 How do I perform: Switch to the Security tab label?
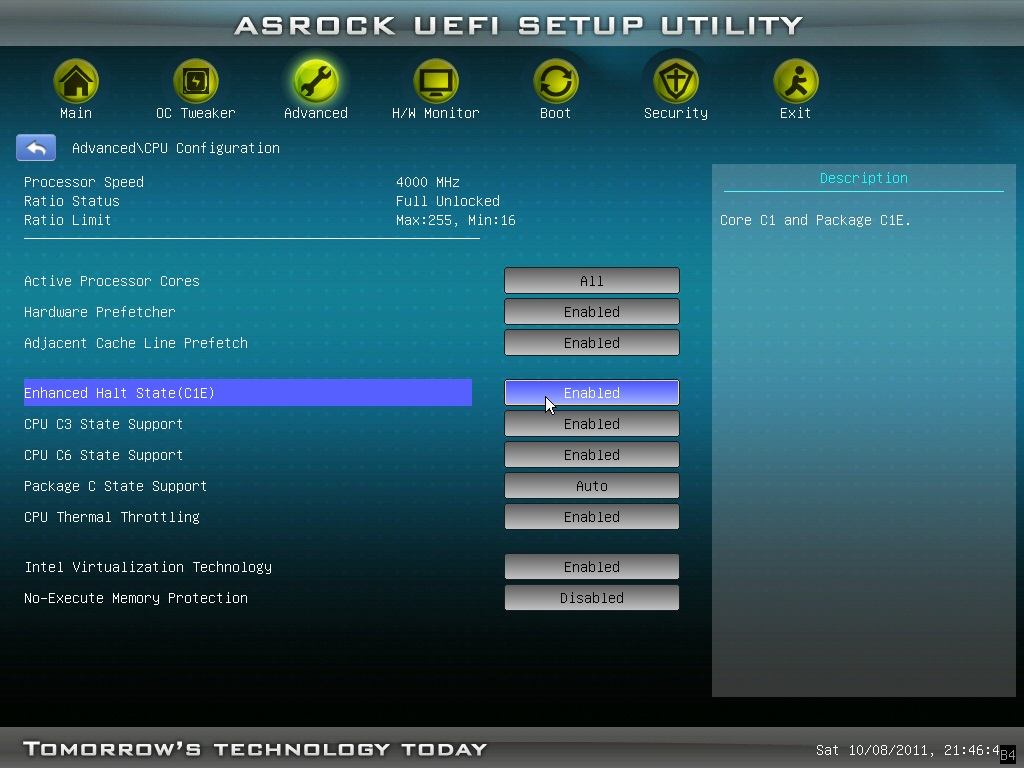tap(676, 113)
